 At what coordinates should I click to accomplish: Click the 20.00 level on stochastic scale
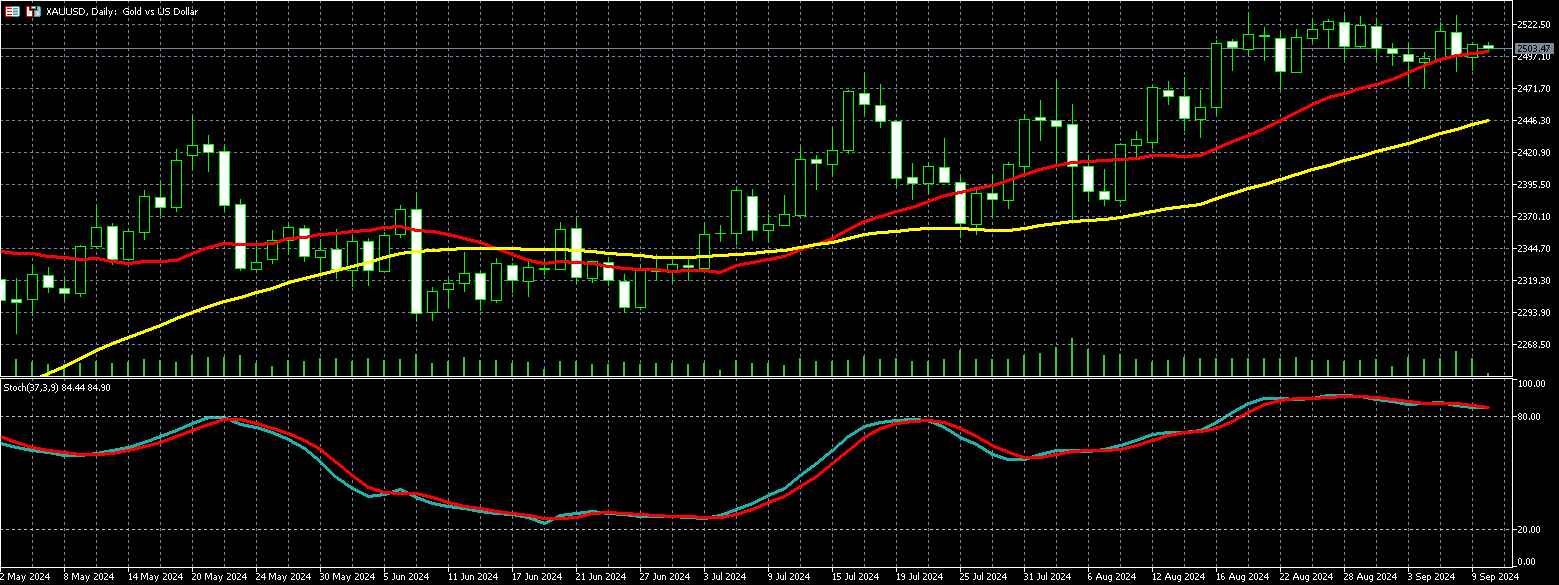(x=1528, y=530)
